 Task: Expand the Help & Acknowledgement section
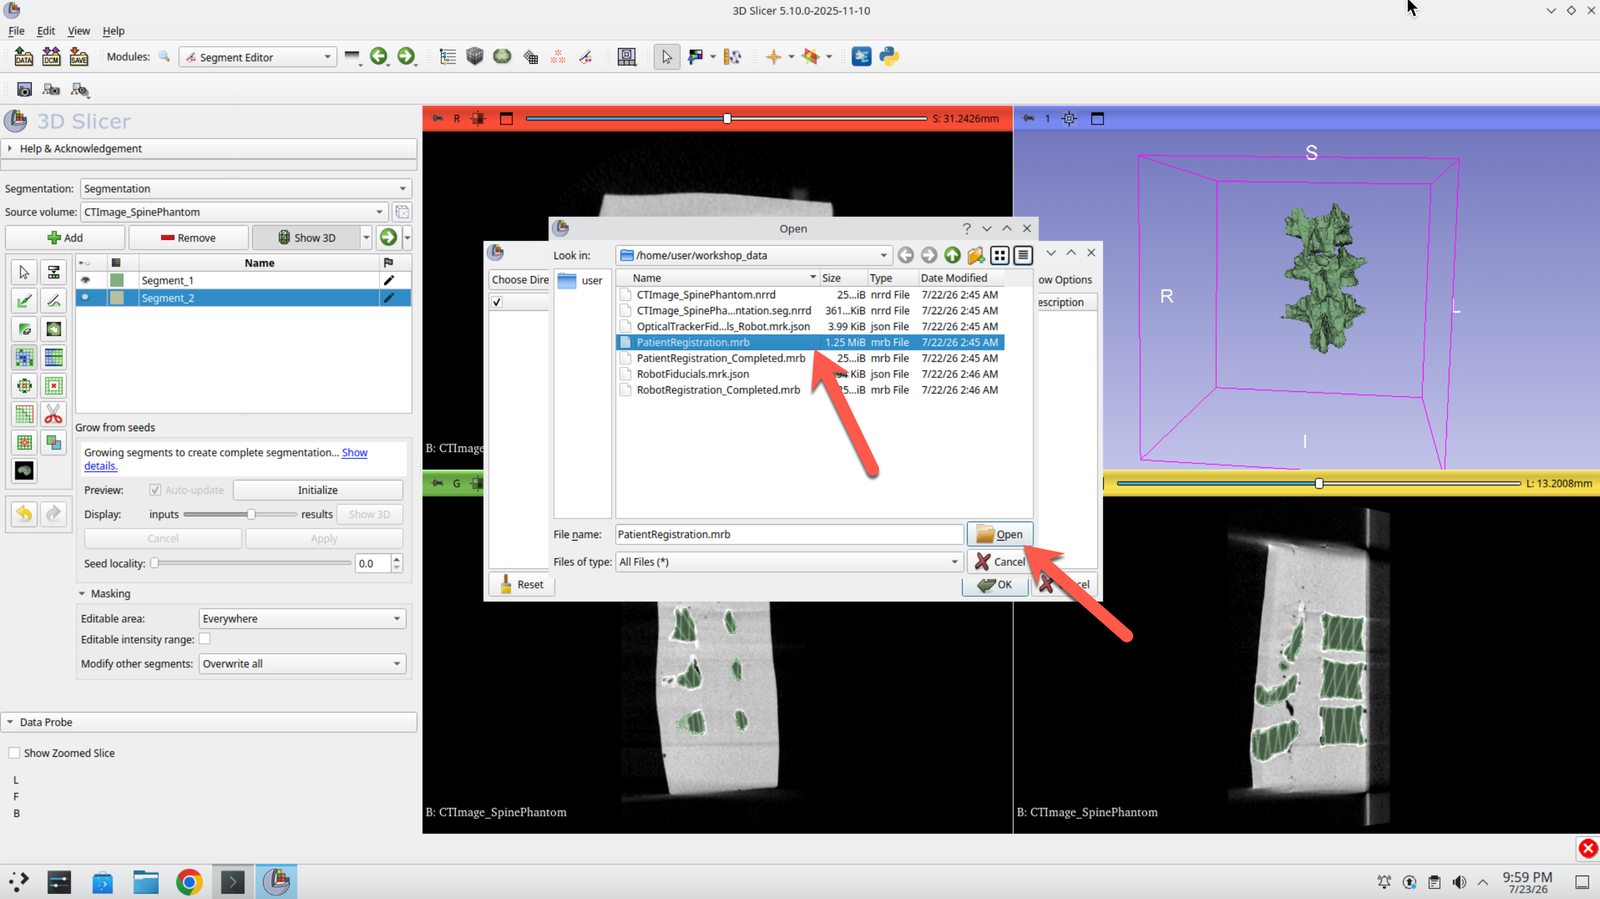click(x=209, y=149)
